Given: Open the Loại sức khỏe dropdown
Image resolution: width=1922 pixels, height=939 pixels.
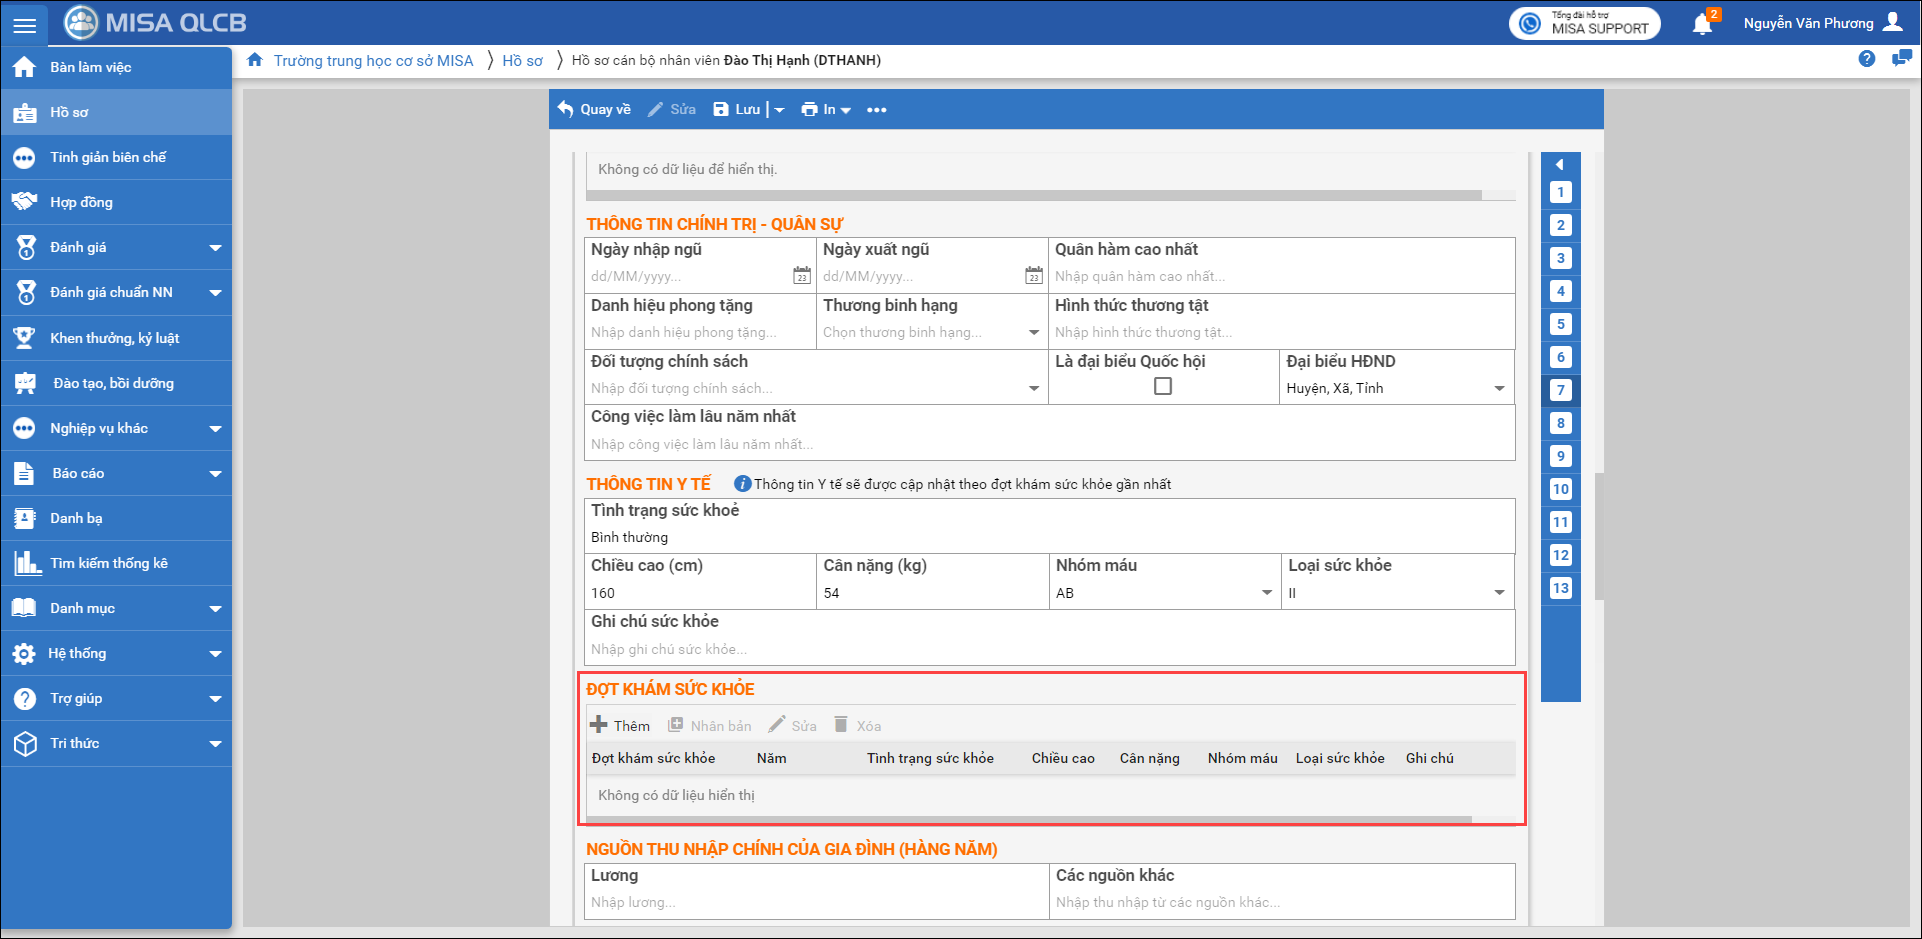Looking at the screenshot, I should click(1499, 593).
